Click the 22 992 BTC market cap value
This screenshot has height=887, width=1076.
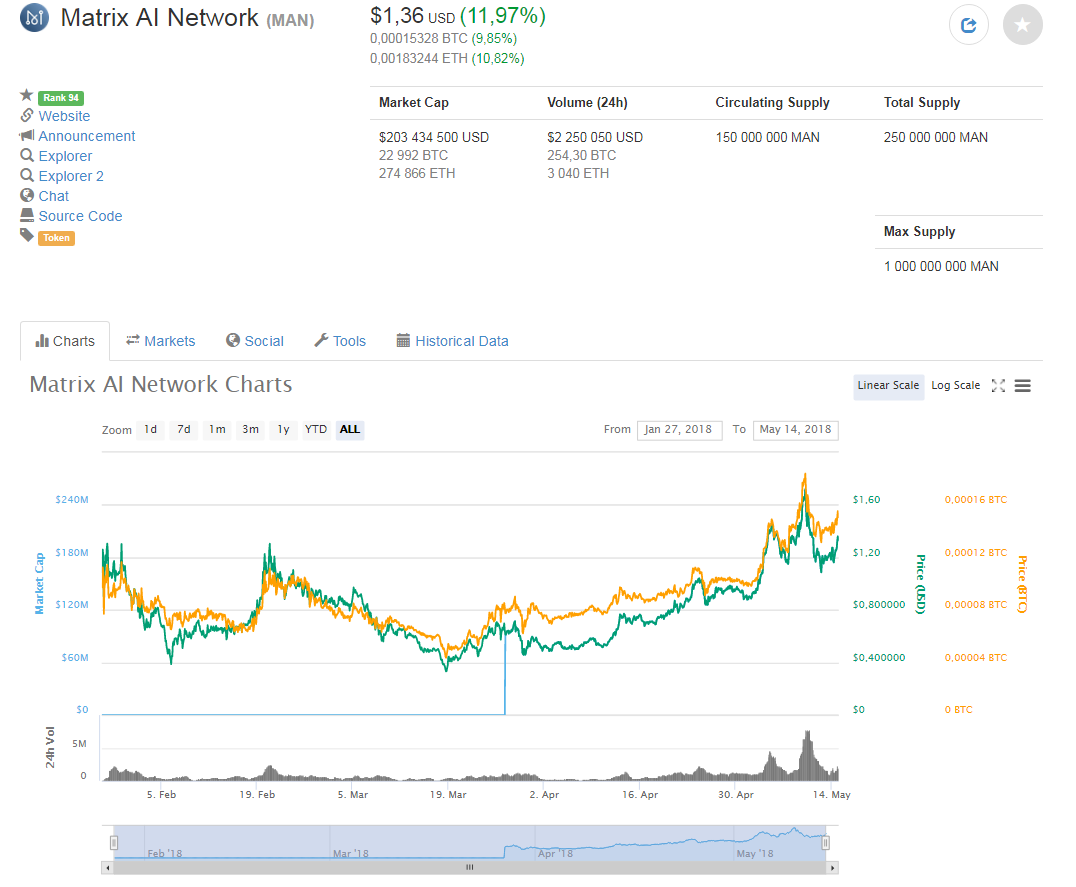413,156
